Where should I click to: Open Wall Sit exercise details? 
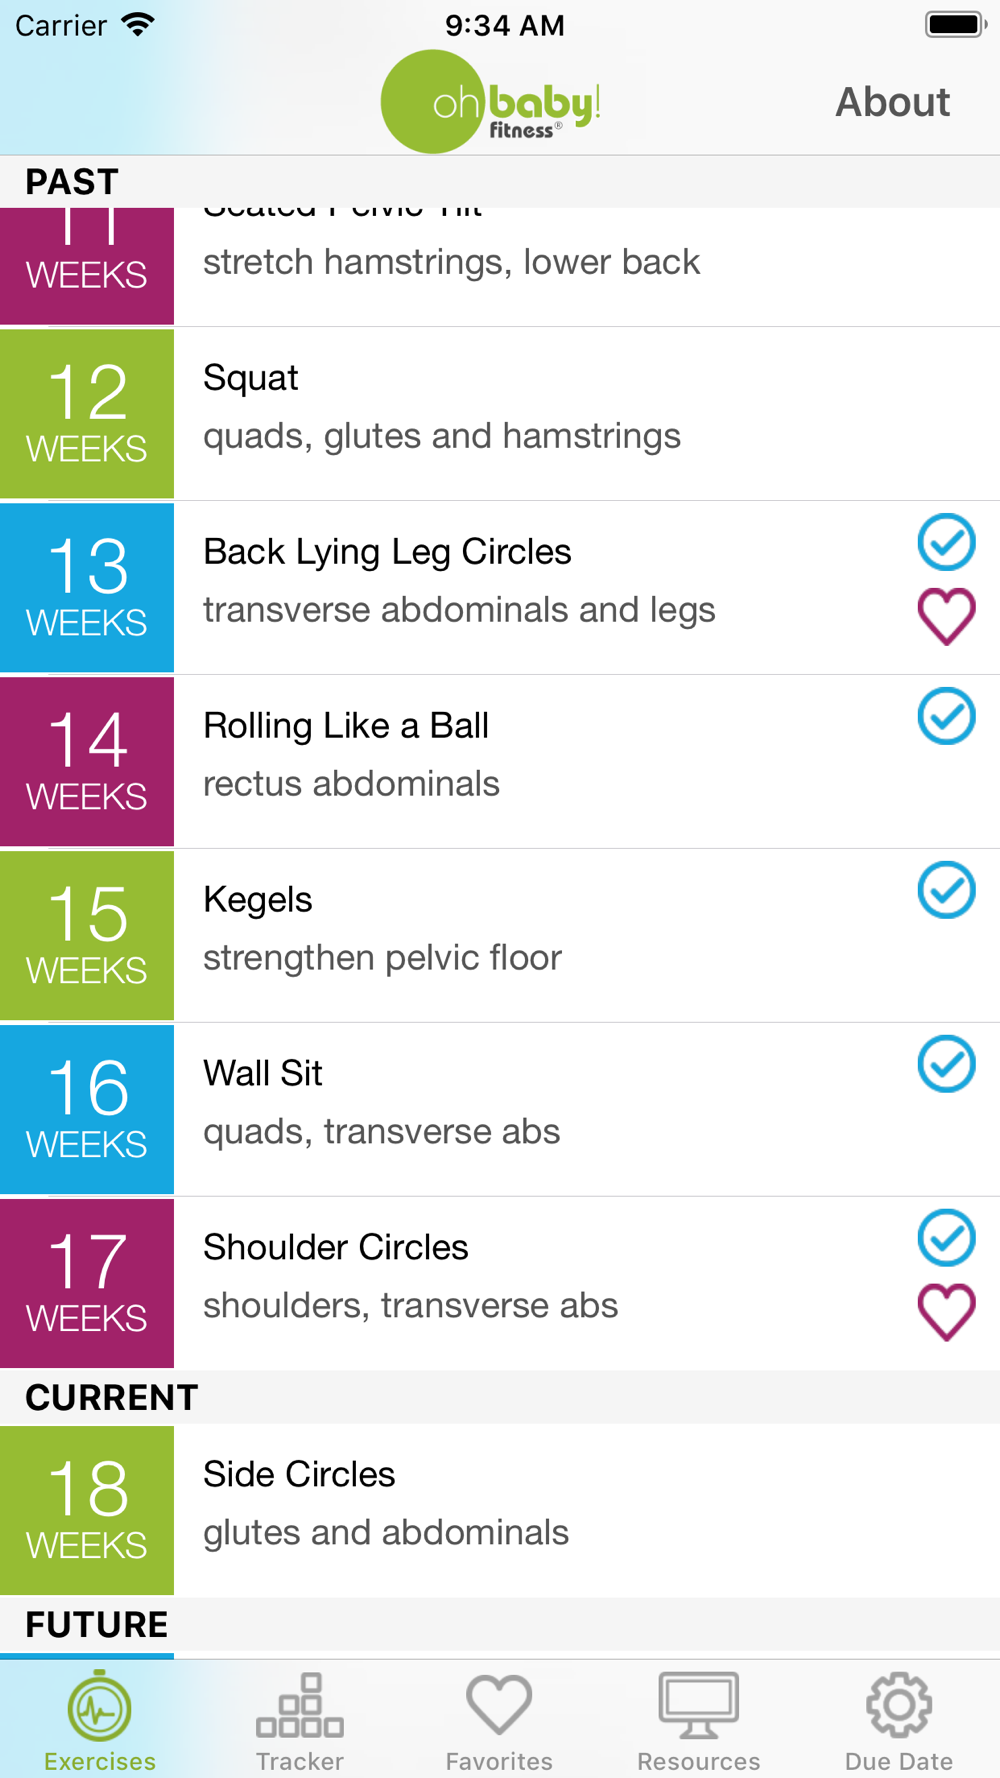500,1110
